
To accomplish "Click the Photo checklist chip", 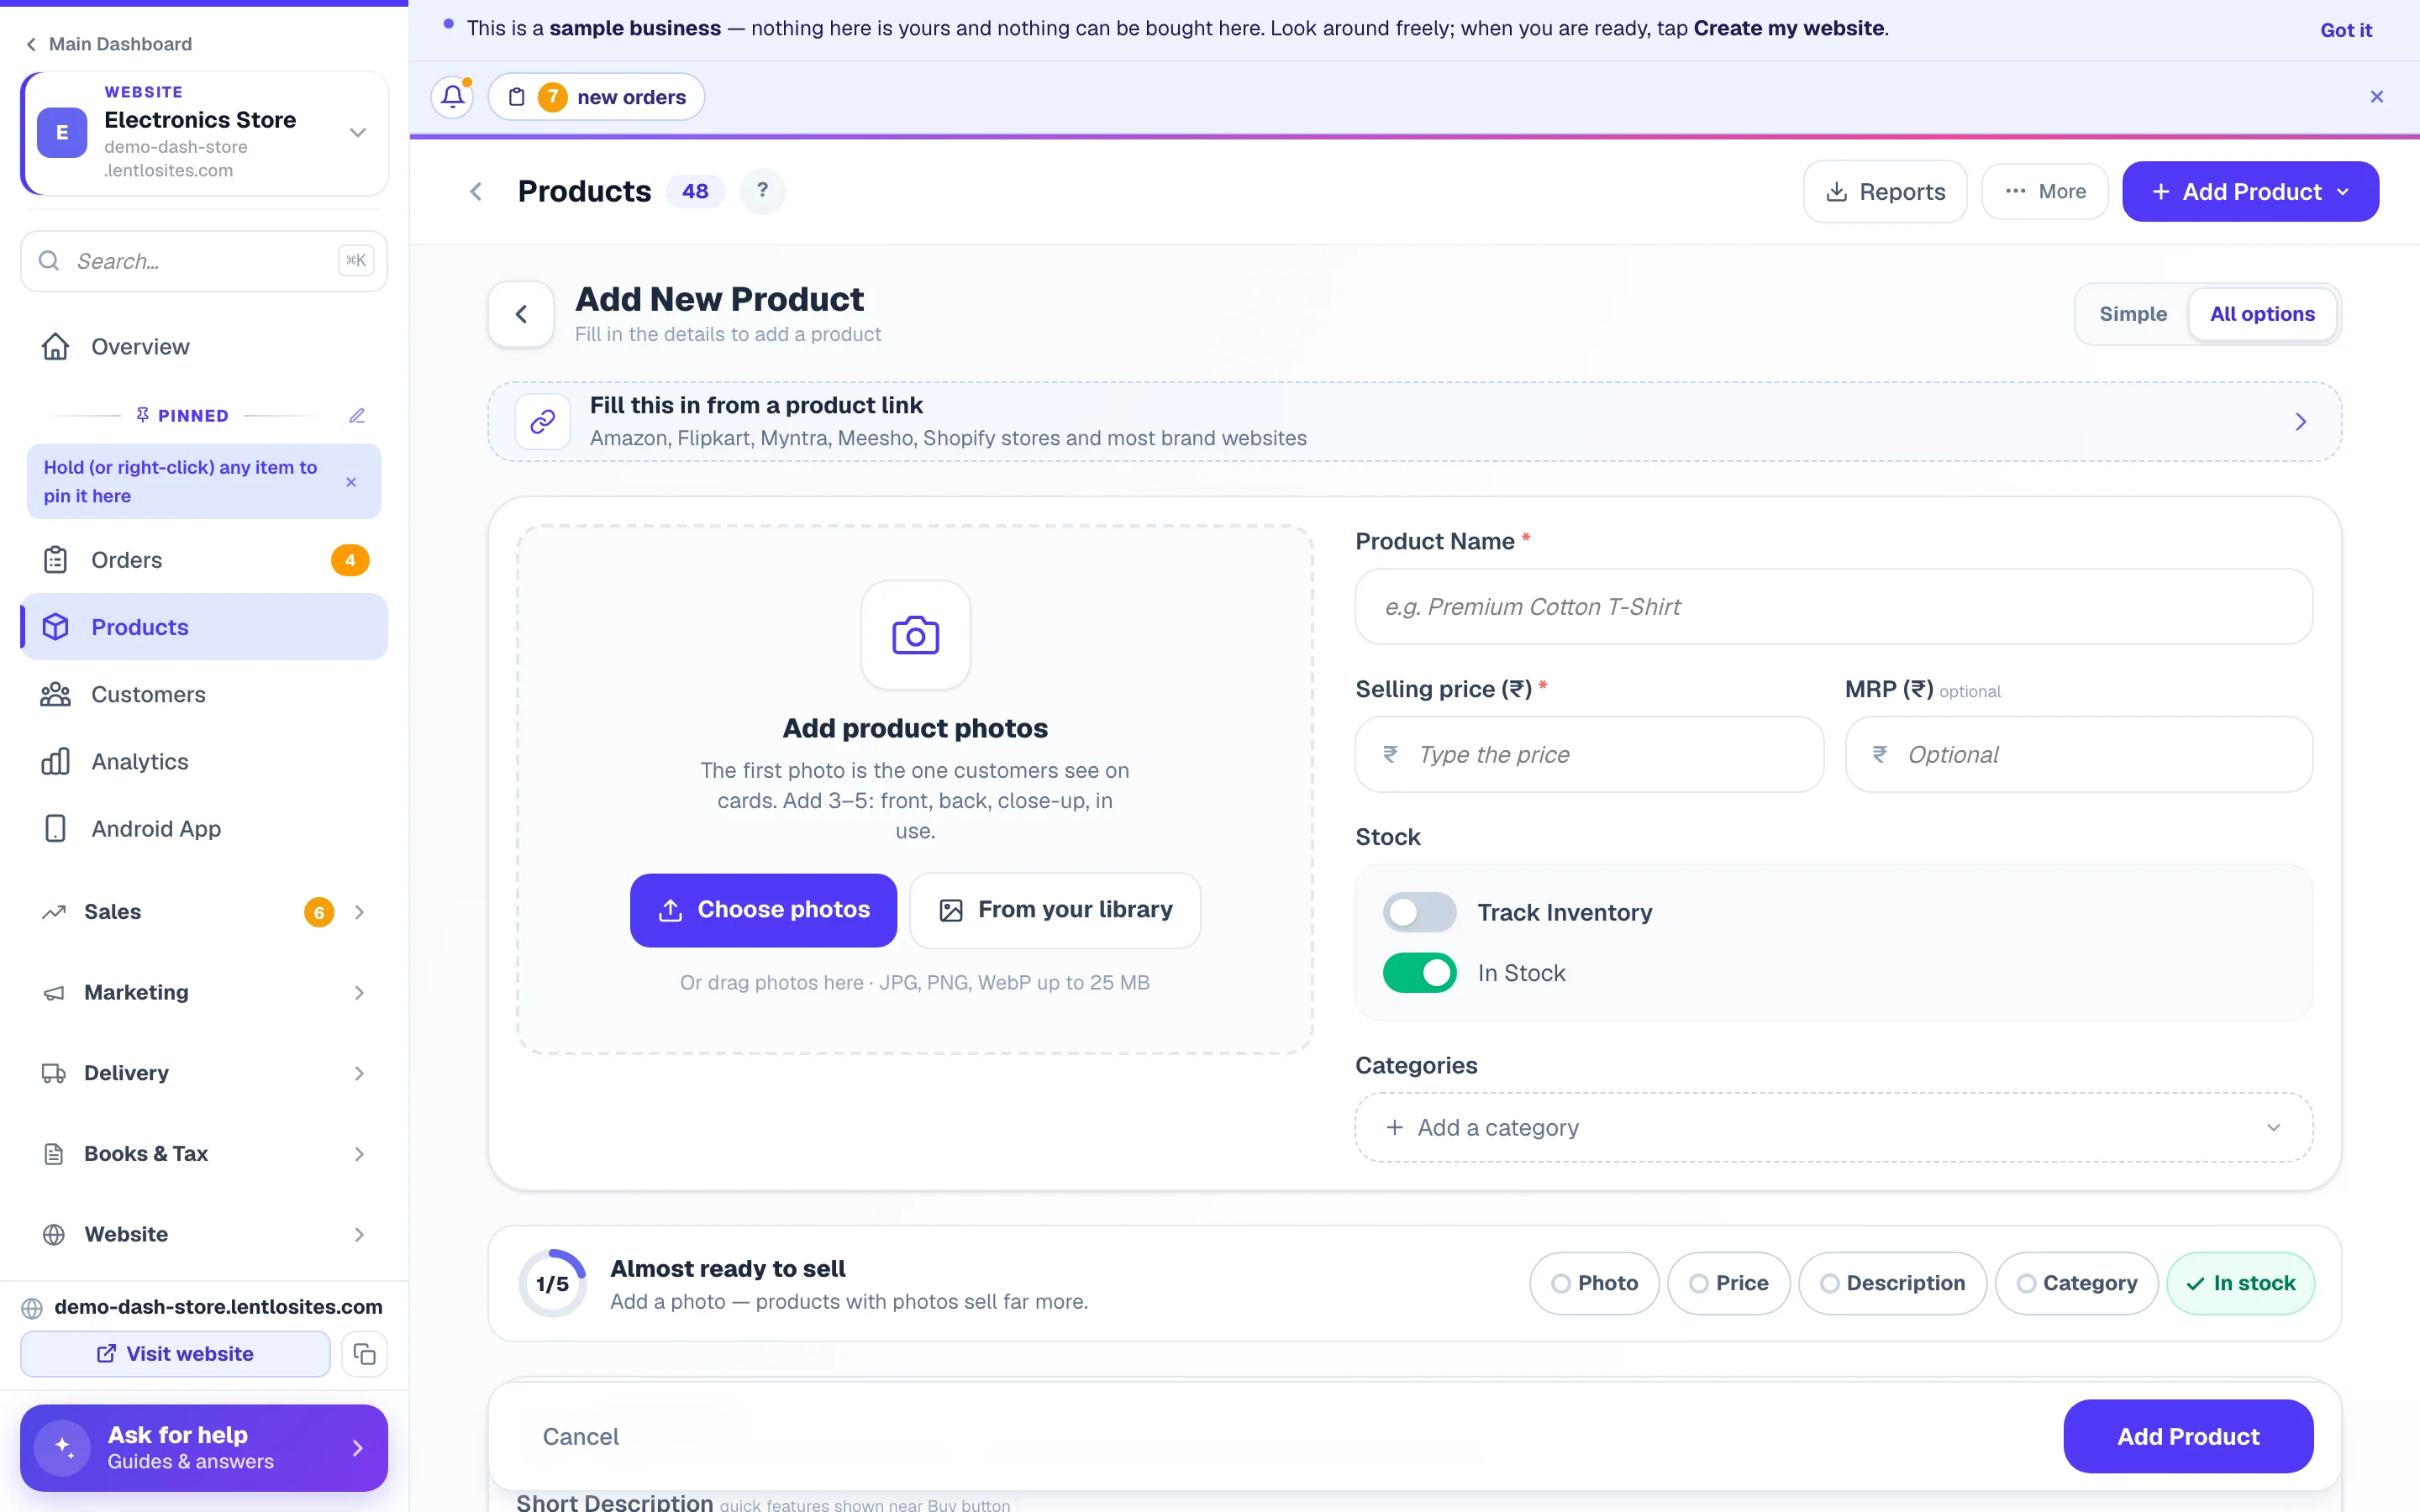I will (1594, 1283).
